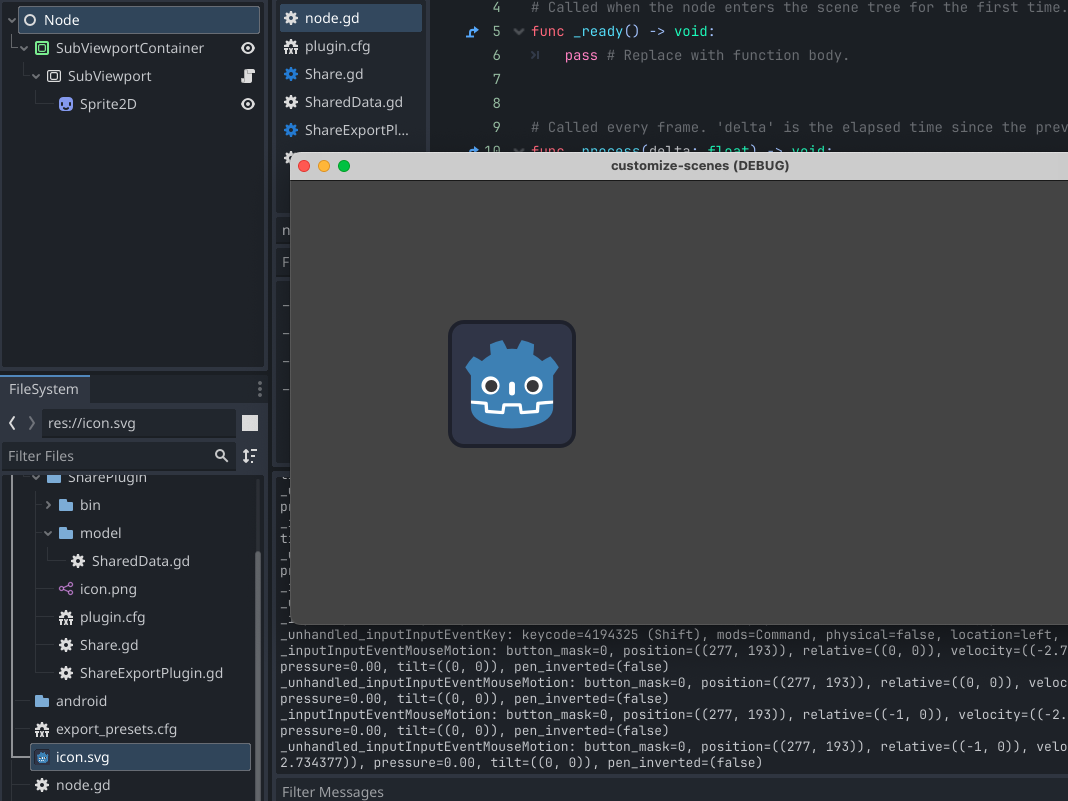This screenshot has width=1068, height=801.
Task: Collapse the root Node tree arrow
Action: click(12, 20)
